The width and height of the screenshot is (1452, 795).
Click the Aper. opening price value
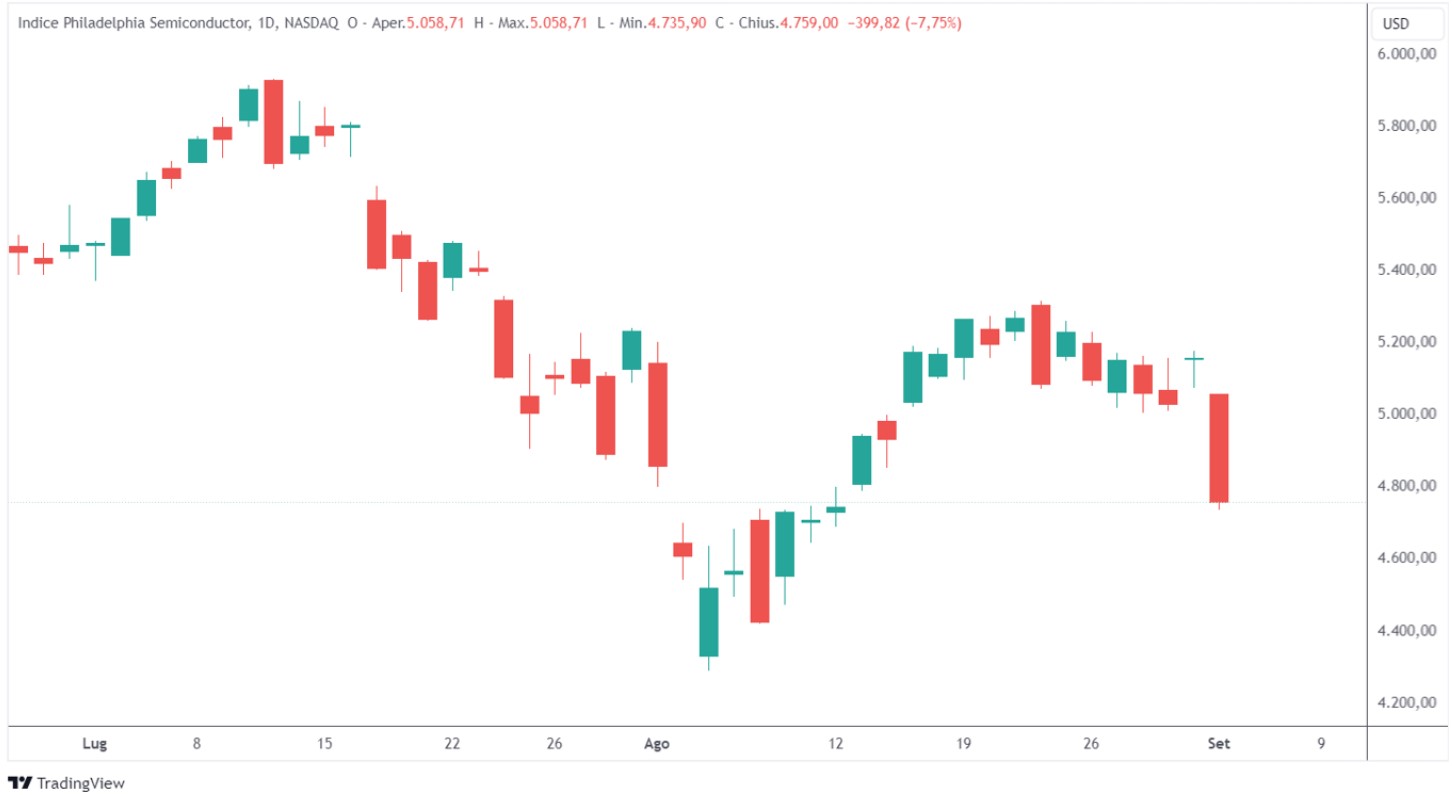coord(435,23)
